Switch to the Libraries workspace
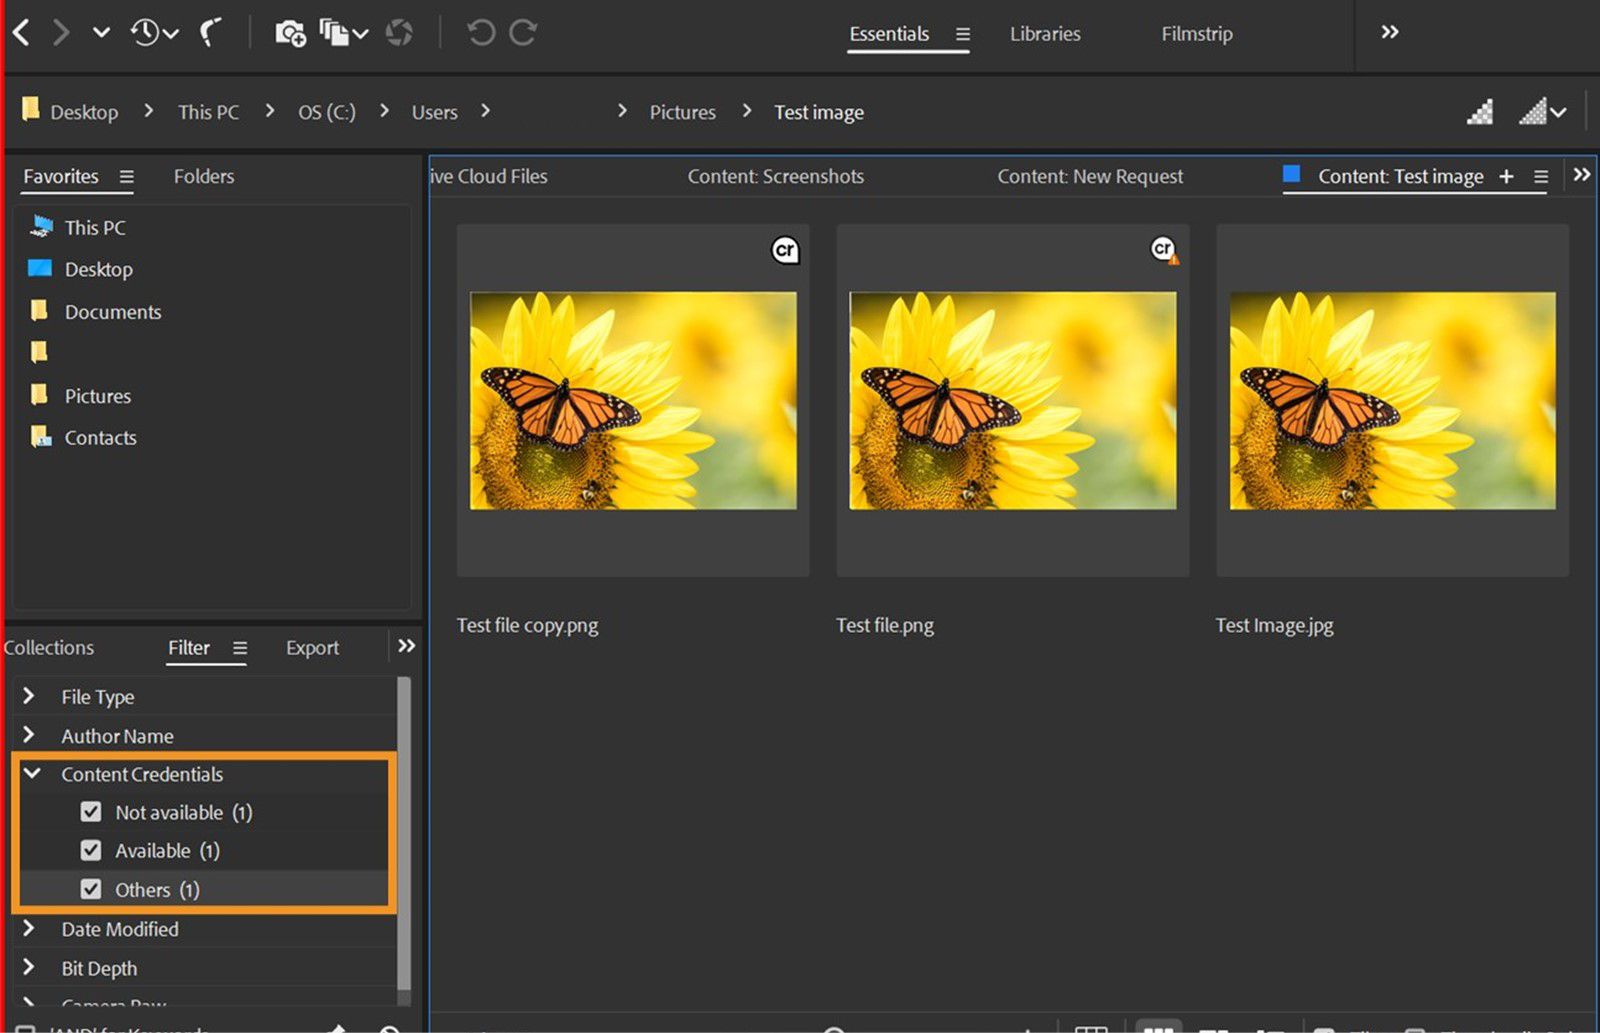Image resolution: width=1600 pixels, height=1033 pixels. (1045, 34)
